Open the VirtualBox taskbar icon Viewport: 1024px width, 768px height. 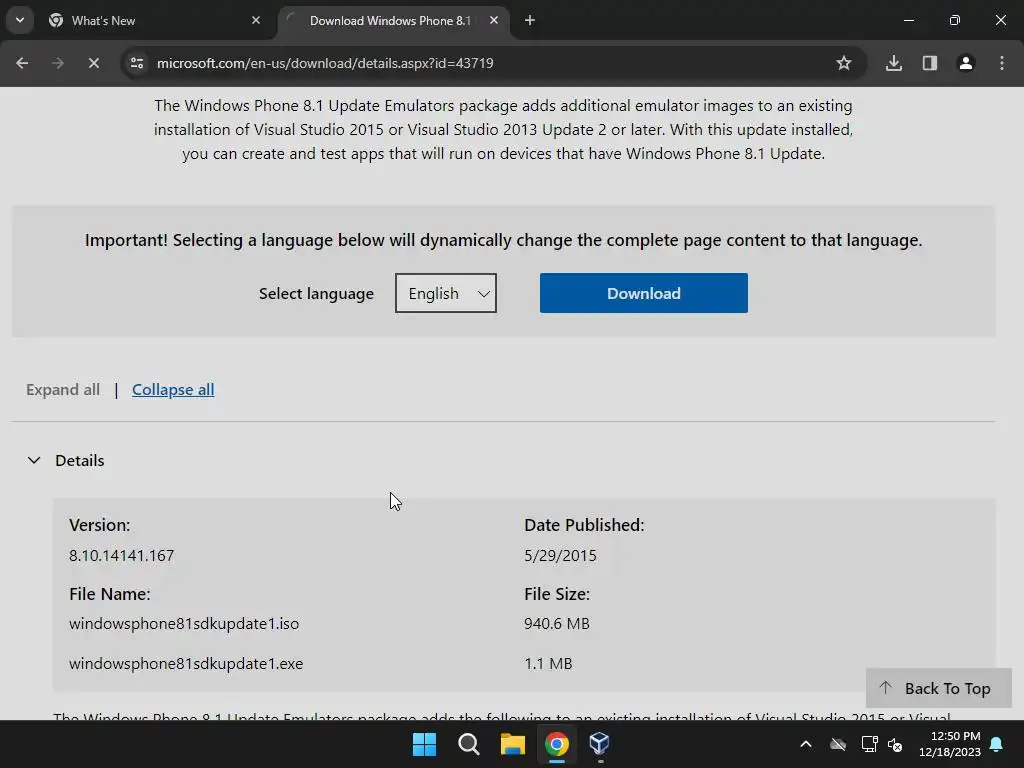[600, 744]
